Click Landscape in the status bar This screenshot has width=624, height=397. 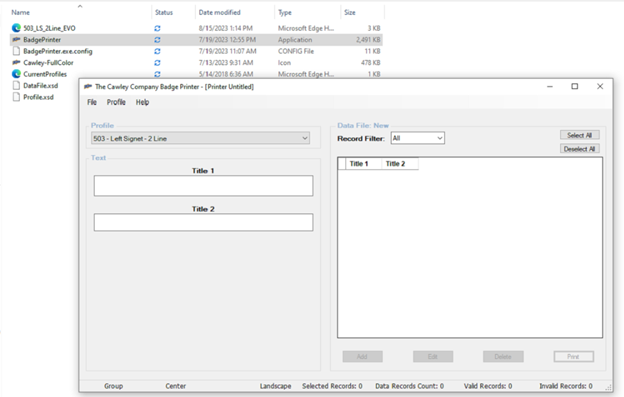(x=275, y=386)
